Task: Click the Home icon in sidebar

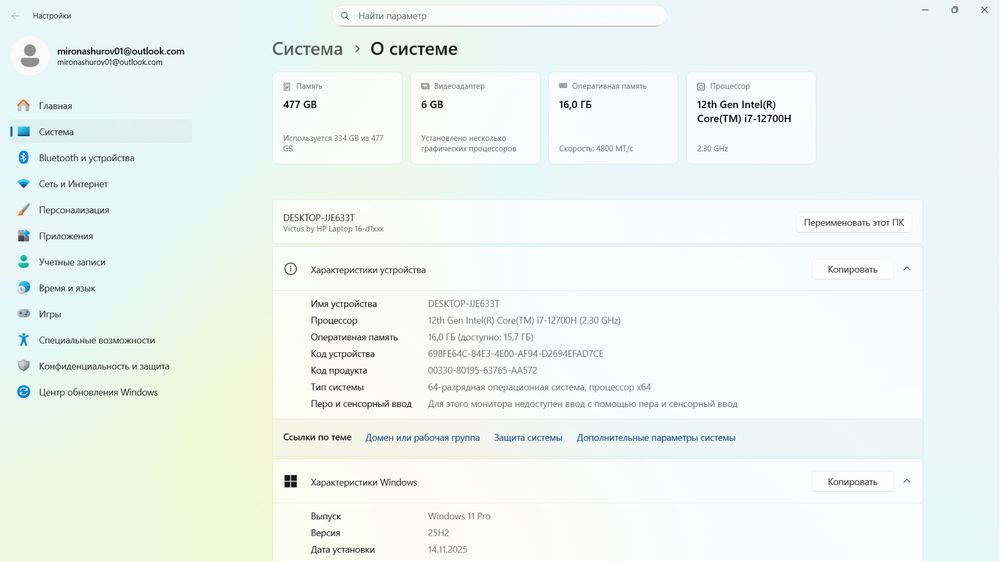Action: tap(24, 106)
